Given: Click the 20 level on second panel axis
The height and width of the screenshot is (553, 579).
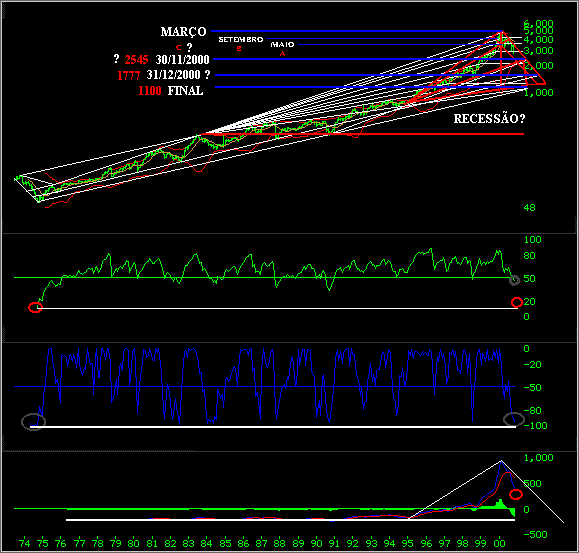Looking at the screenshot, I should 529,302.
